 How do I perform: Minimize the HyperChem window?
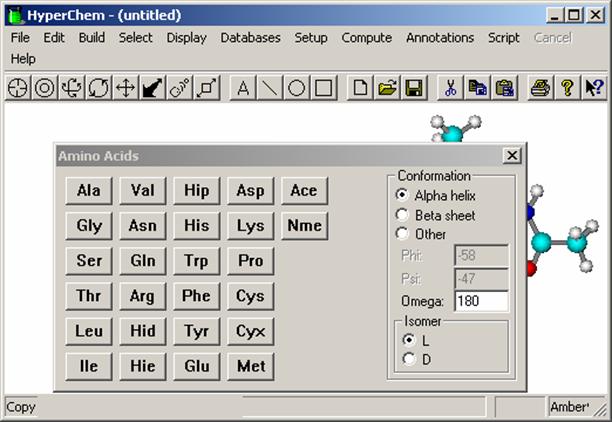tap(555, 15)
